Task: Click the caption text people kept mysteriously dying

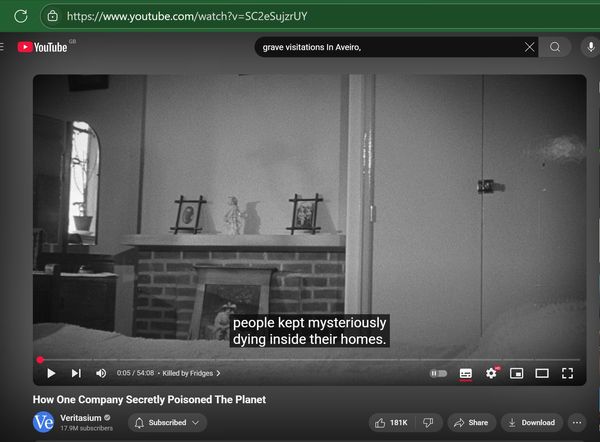Action: click(310, 331)
